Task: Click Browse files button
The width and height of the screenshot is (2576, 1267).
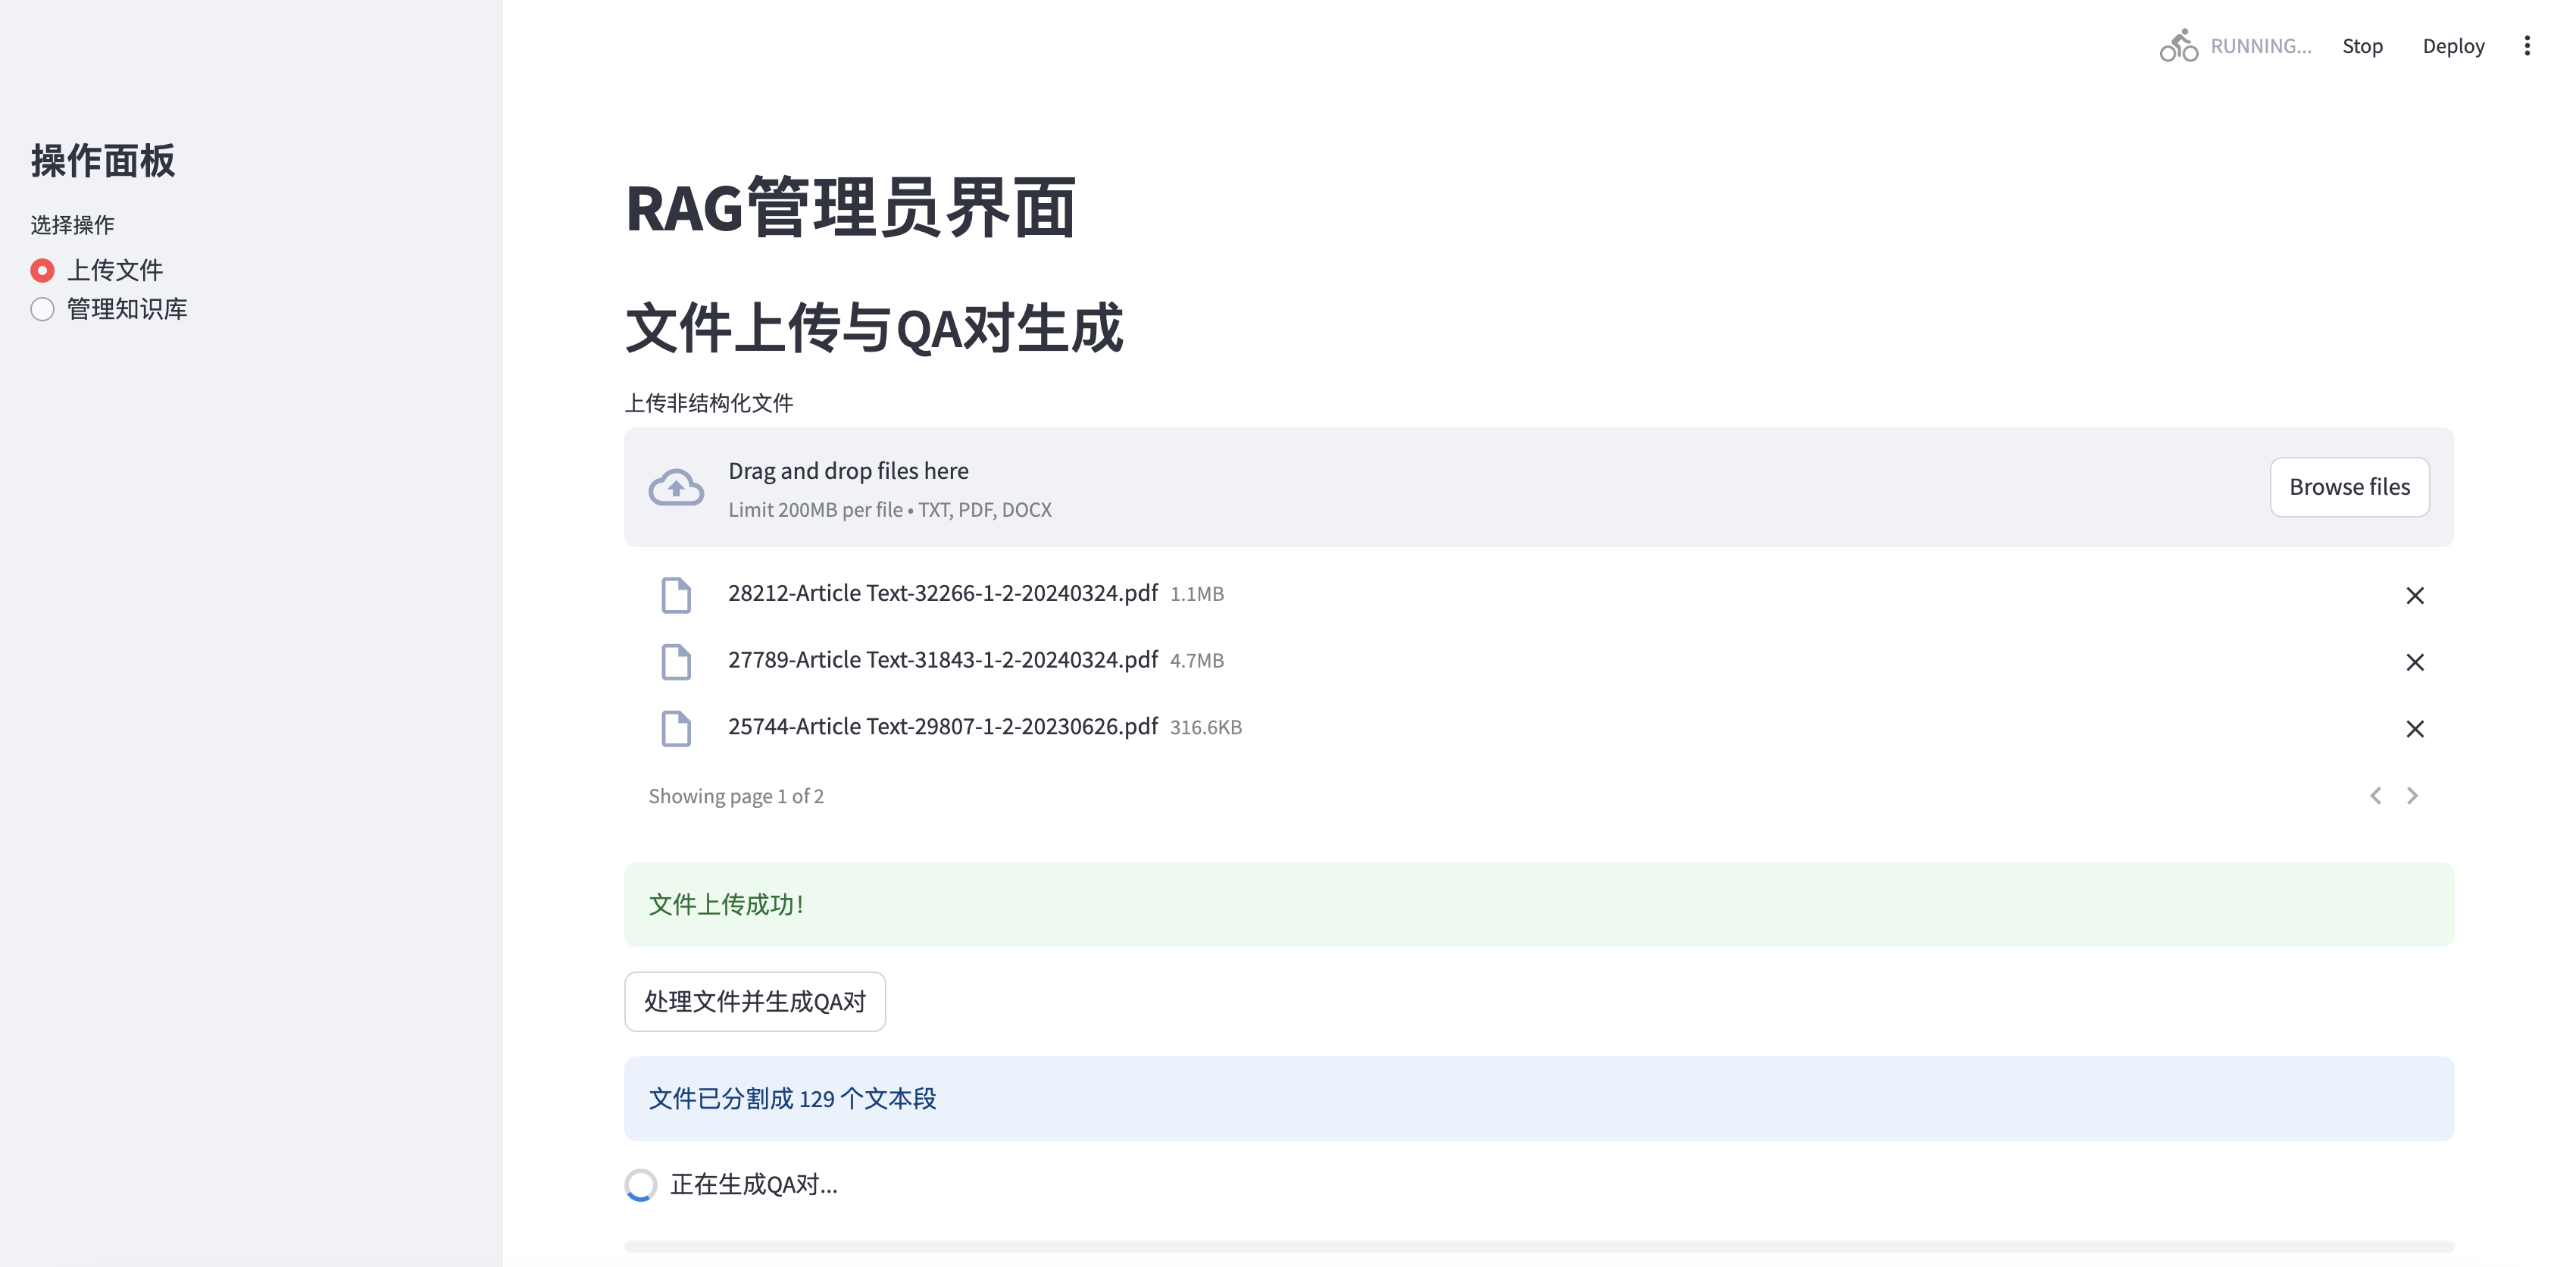Action: click(x=2349, y=487)
